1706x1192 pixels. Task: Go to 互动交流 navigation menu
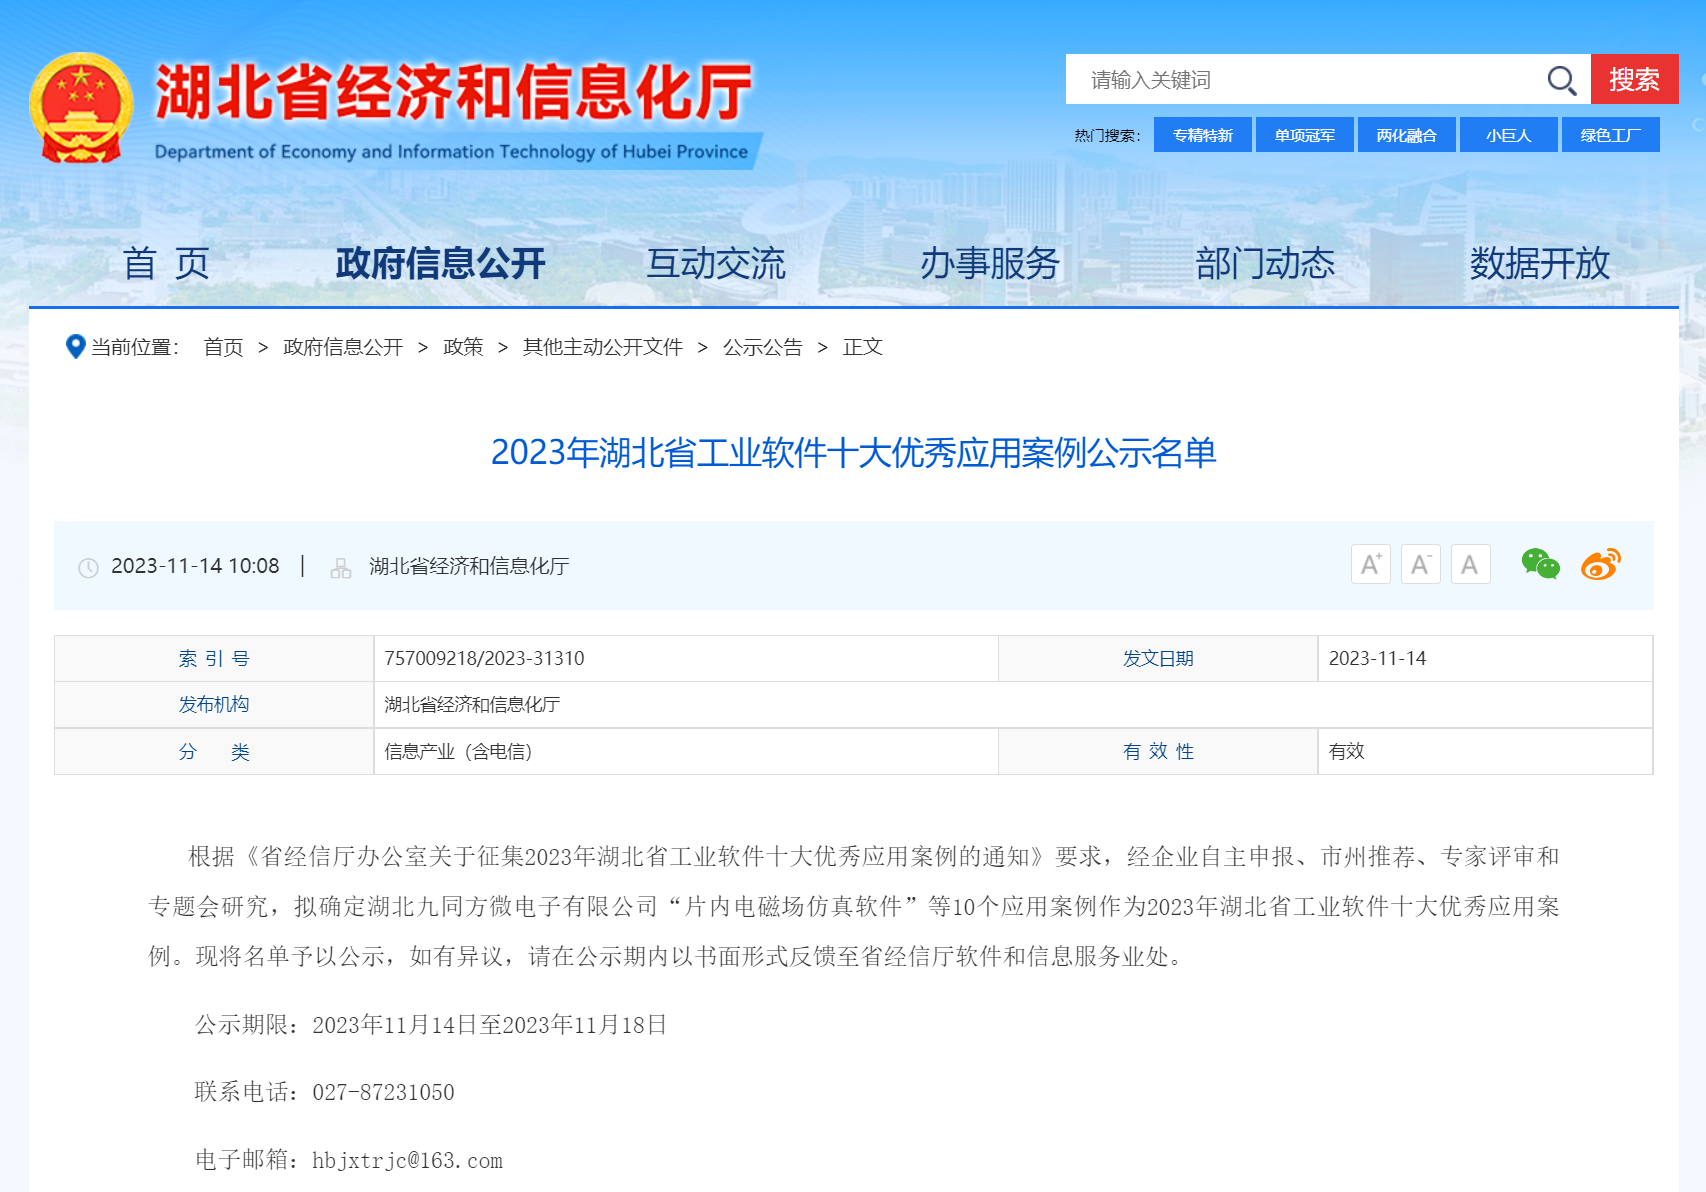pyautogui.click(x=715, y=264)
